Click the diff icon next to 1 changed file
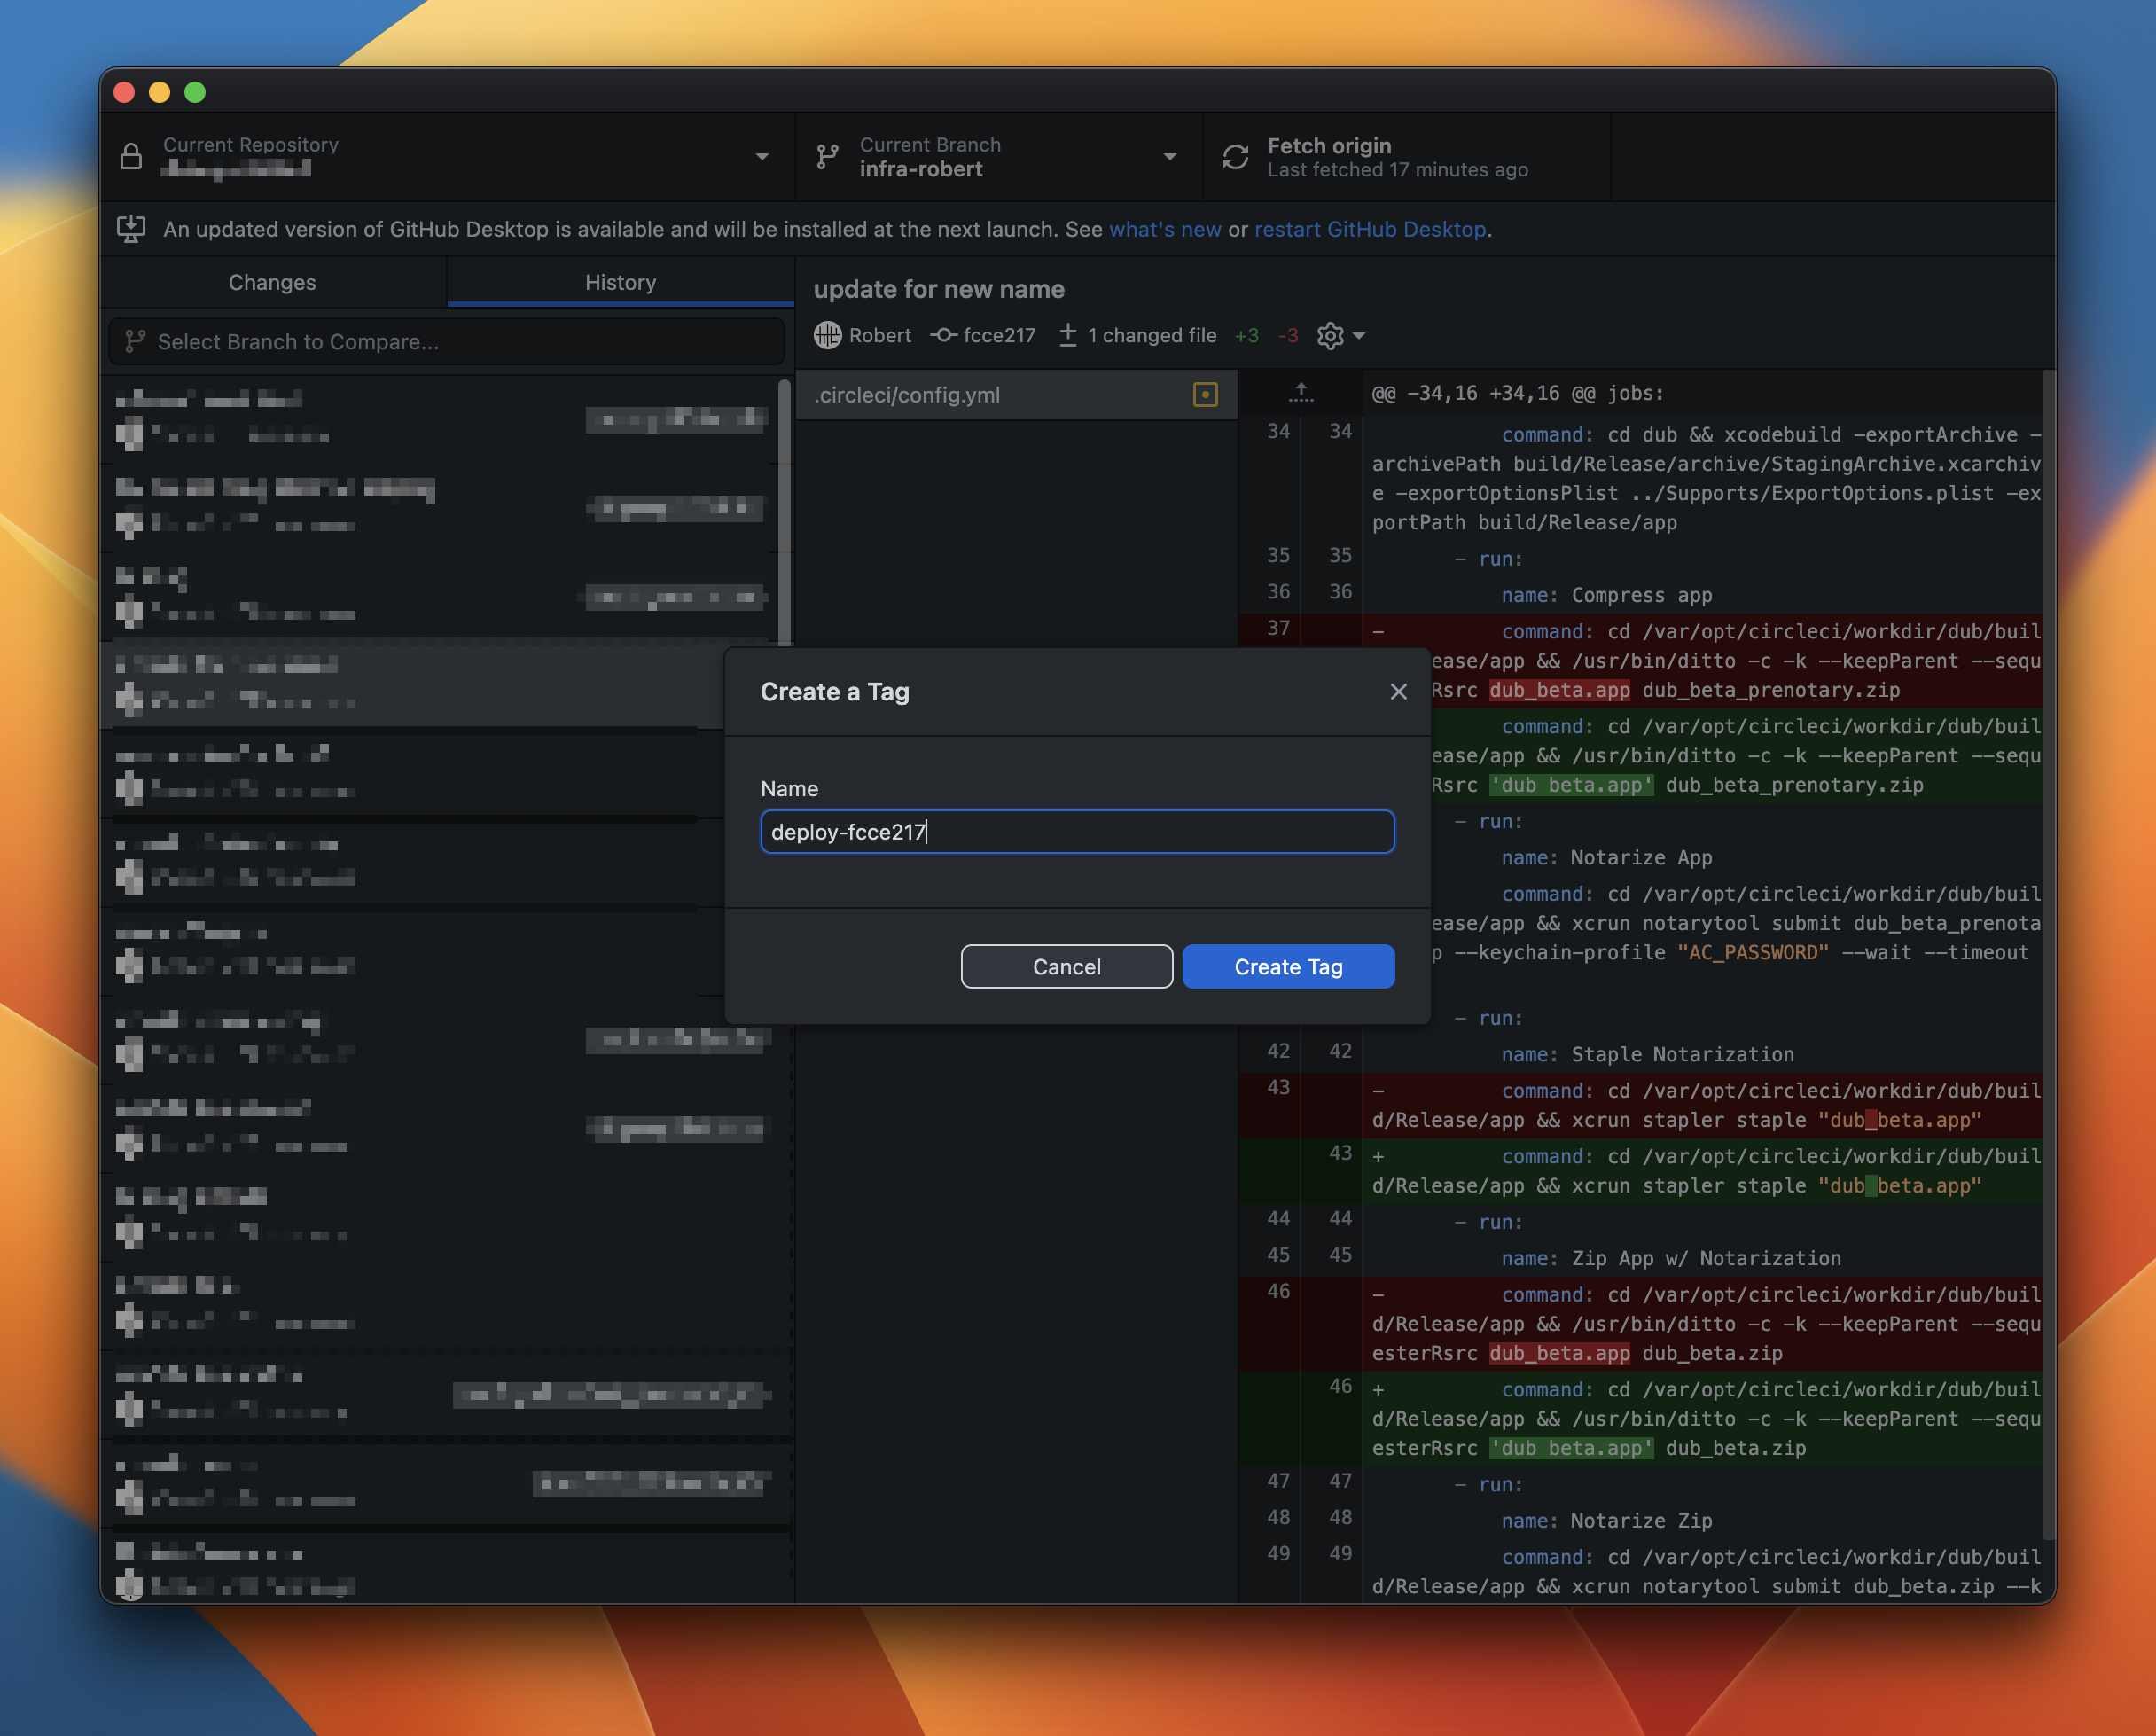This screenshot has height=1736, width=2156. (x=1069, y=335)
